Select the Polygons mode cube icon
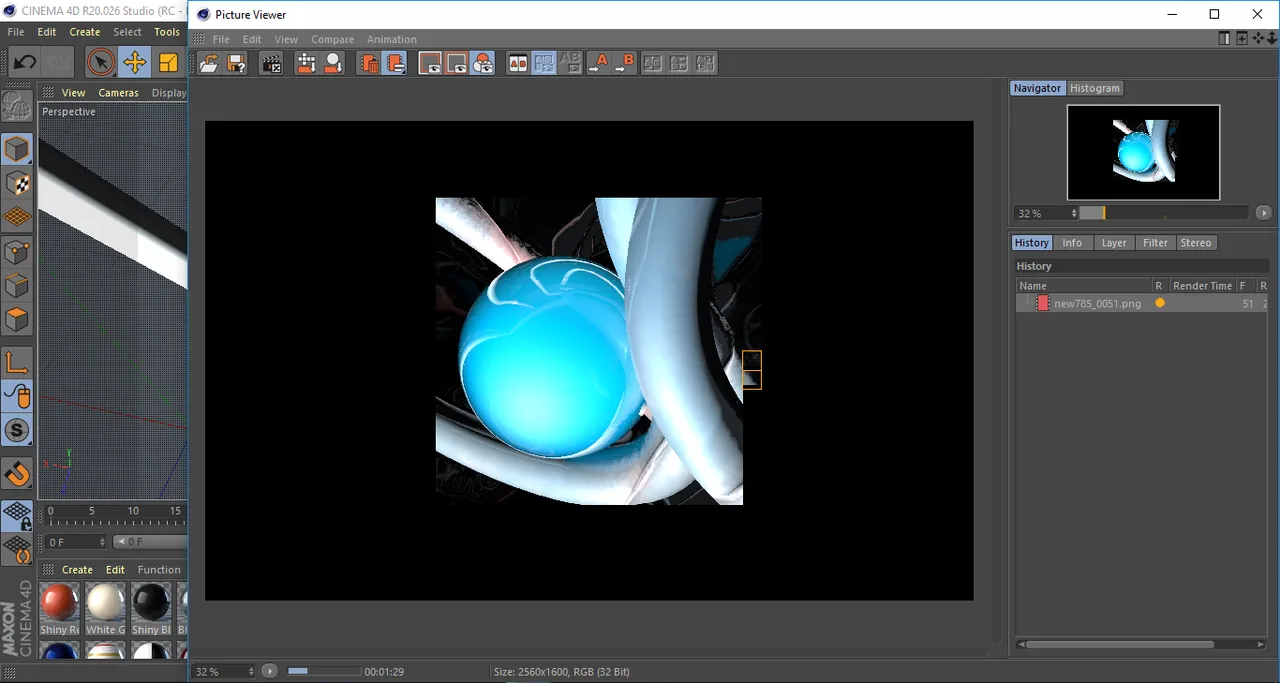 tap(17, 320)
